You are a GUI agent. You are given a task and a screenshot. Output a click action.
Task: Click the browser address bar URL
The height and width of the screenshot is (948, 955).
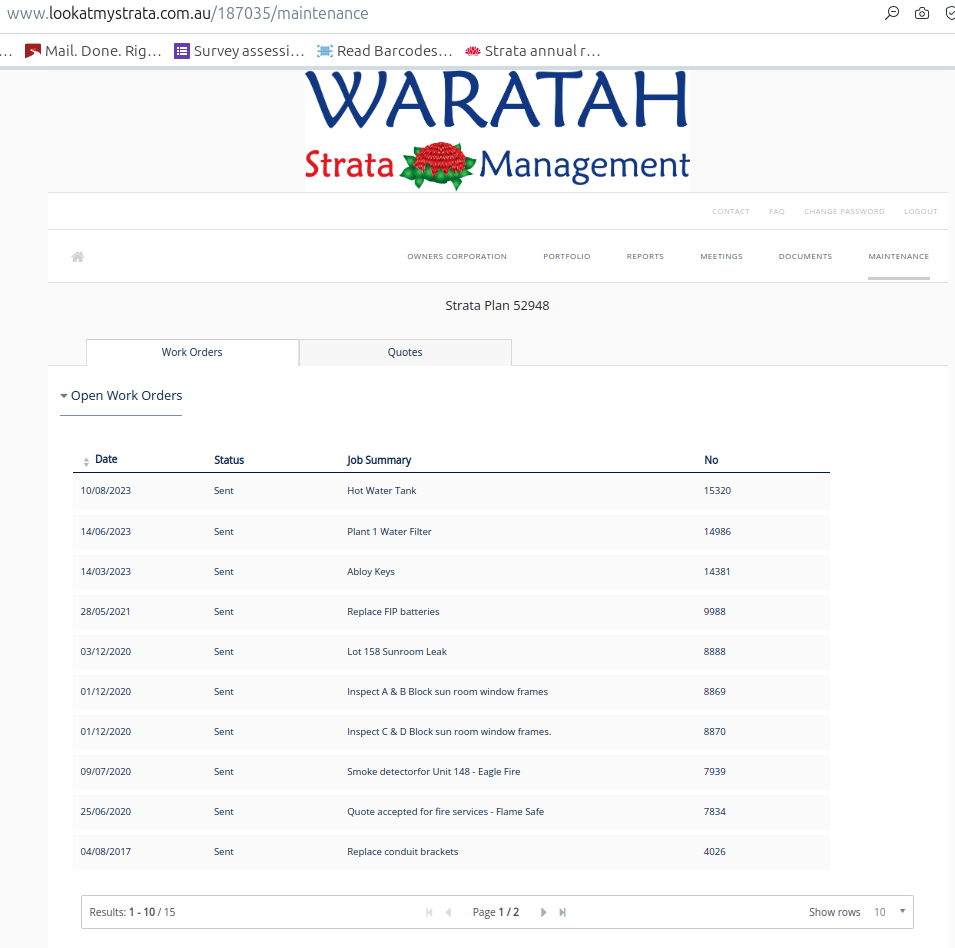click(188, 13)
